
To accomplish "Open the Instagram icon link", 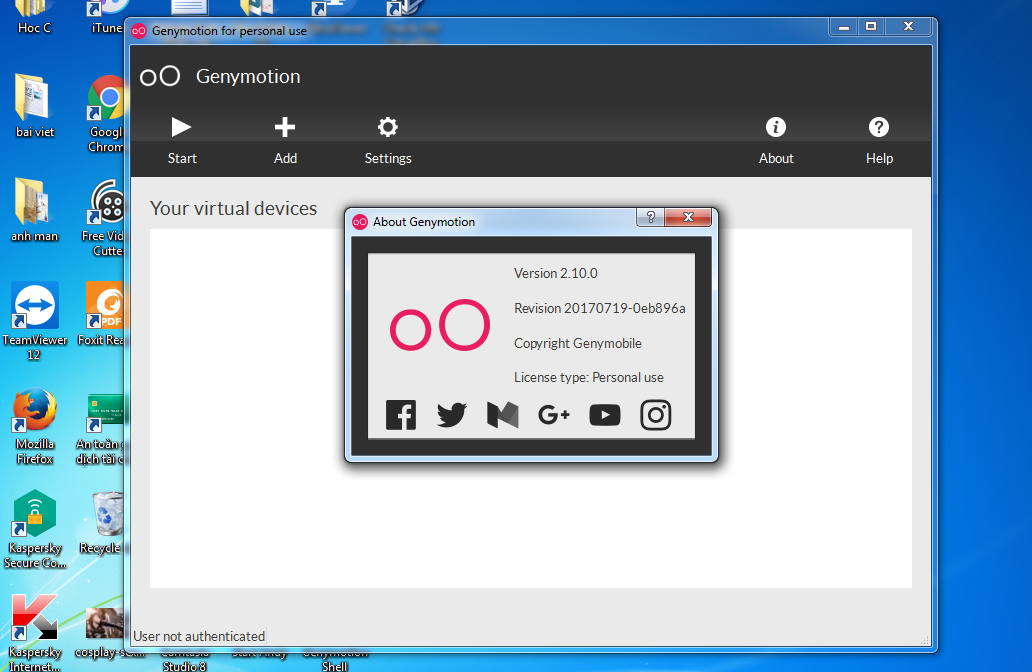I will pos(656,414).
